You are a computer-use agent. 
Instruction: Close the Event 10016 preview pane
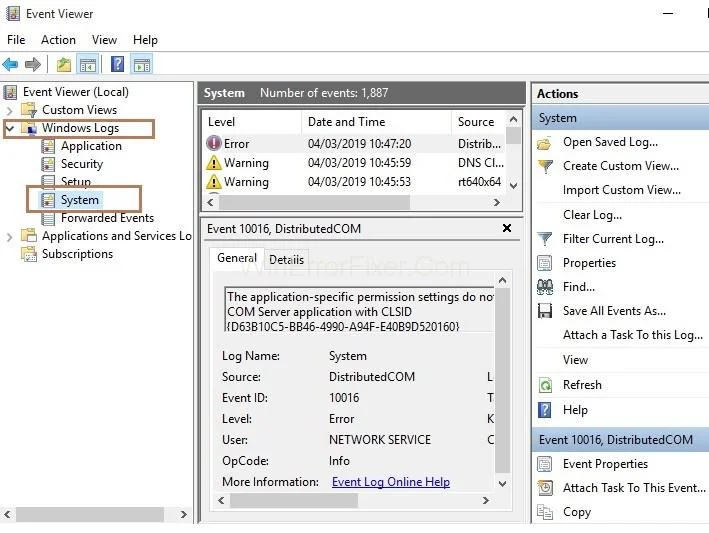tap(506, 229)
